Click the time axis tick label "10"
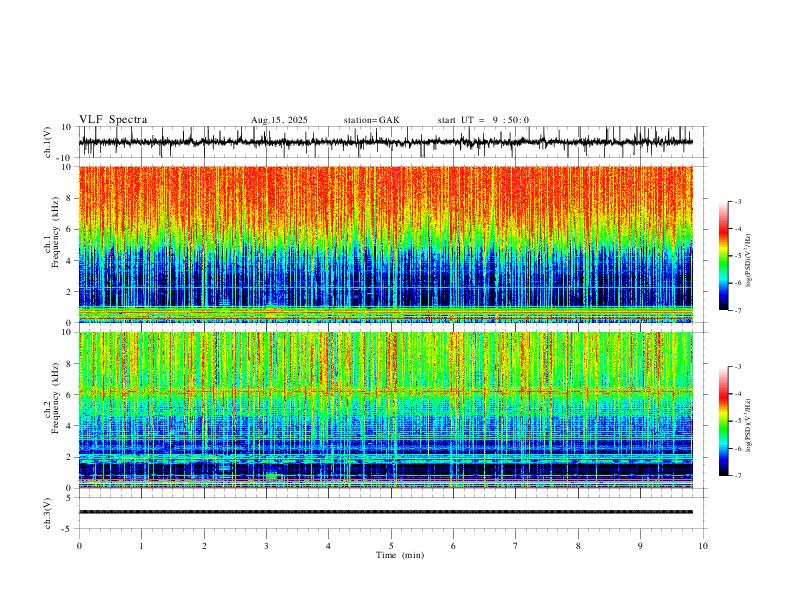 [703, 546]
